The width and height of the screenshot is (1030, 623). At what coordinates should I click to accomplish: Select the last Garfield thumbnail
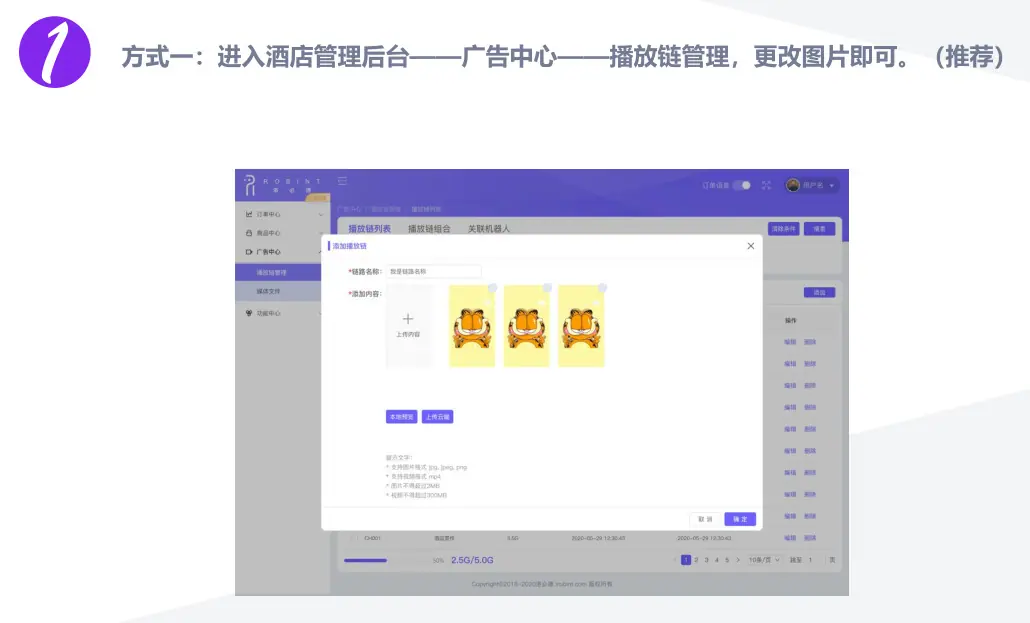point(581,327)
